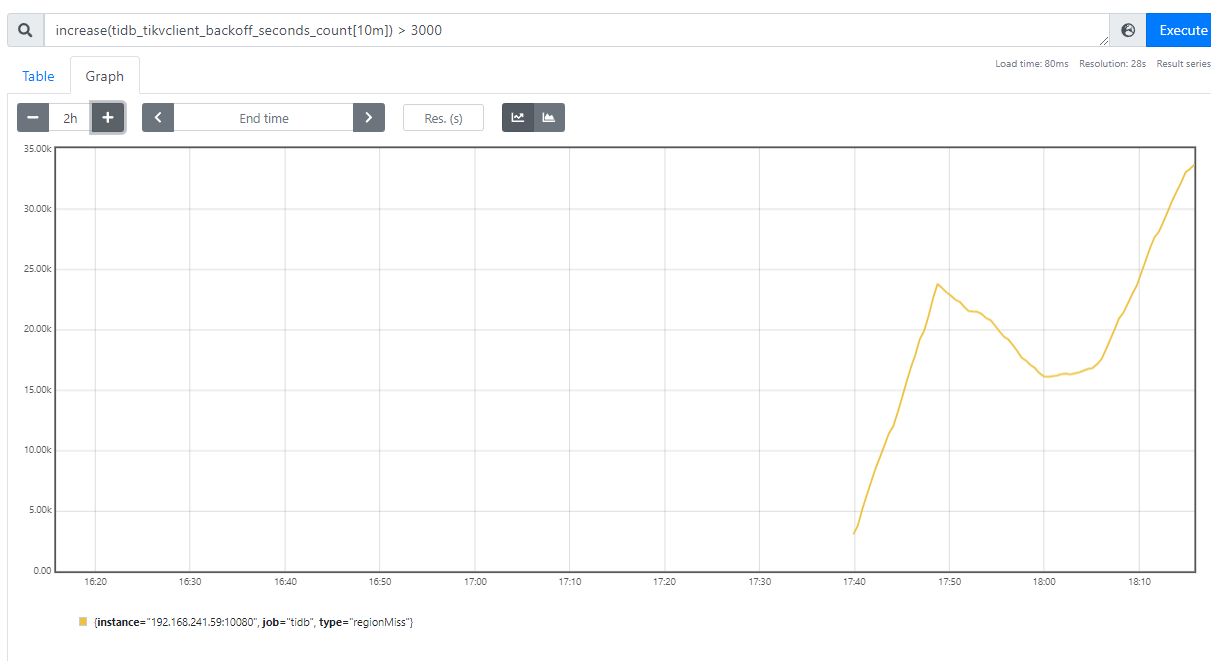Open the metrics explorer globe icon
The image size is (1211, 661).
[x=1128, y=30]
